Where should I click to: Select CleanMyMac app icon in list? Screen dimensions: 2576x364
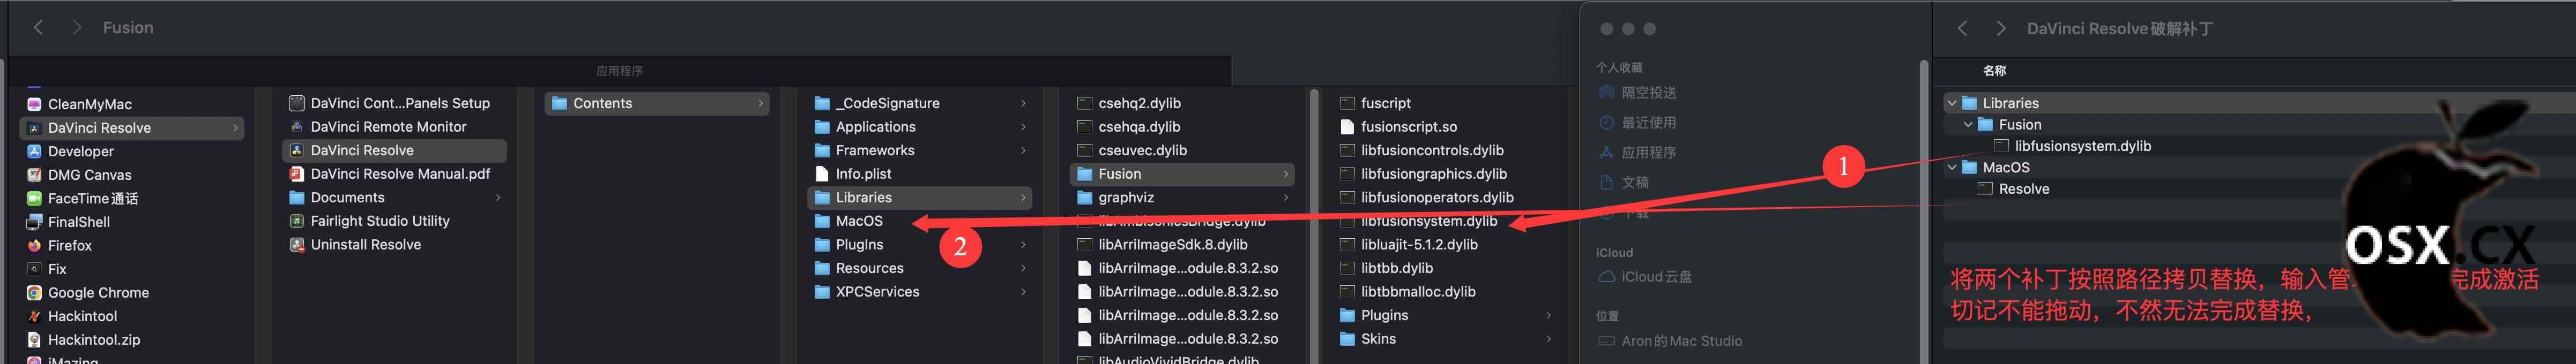tap(34, 104)
